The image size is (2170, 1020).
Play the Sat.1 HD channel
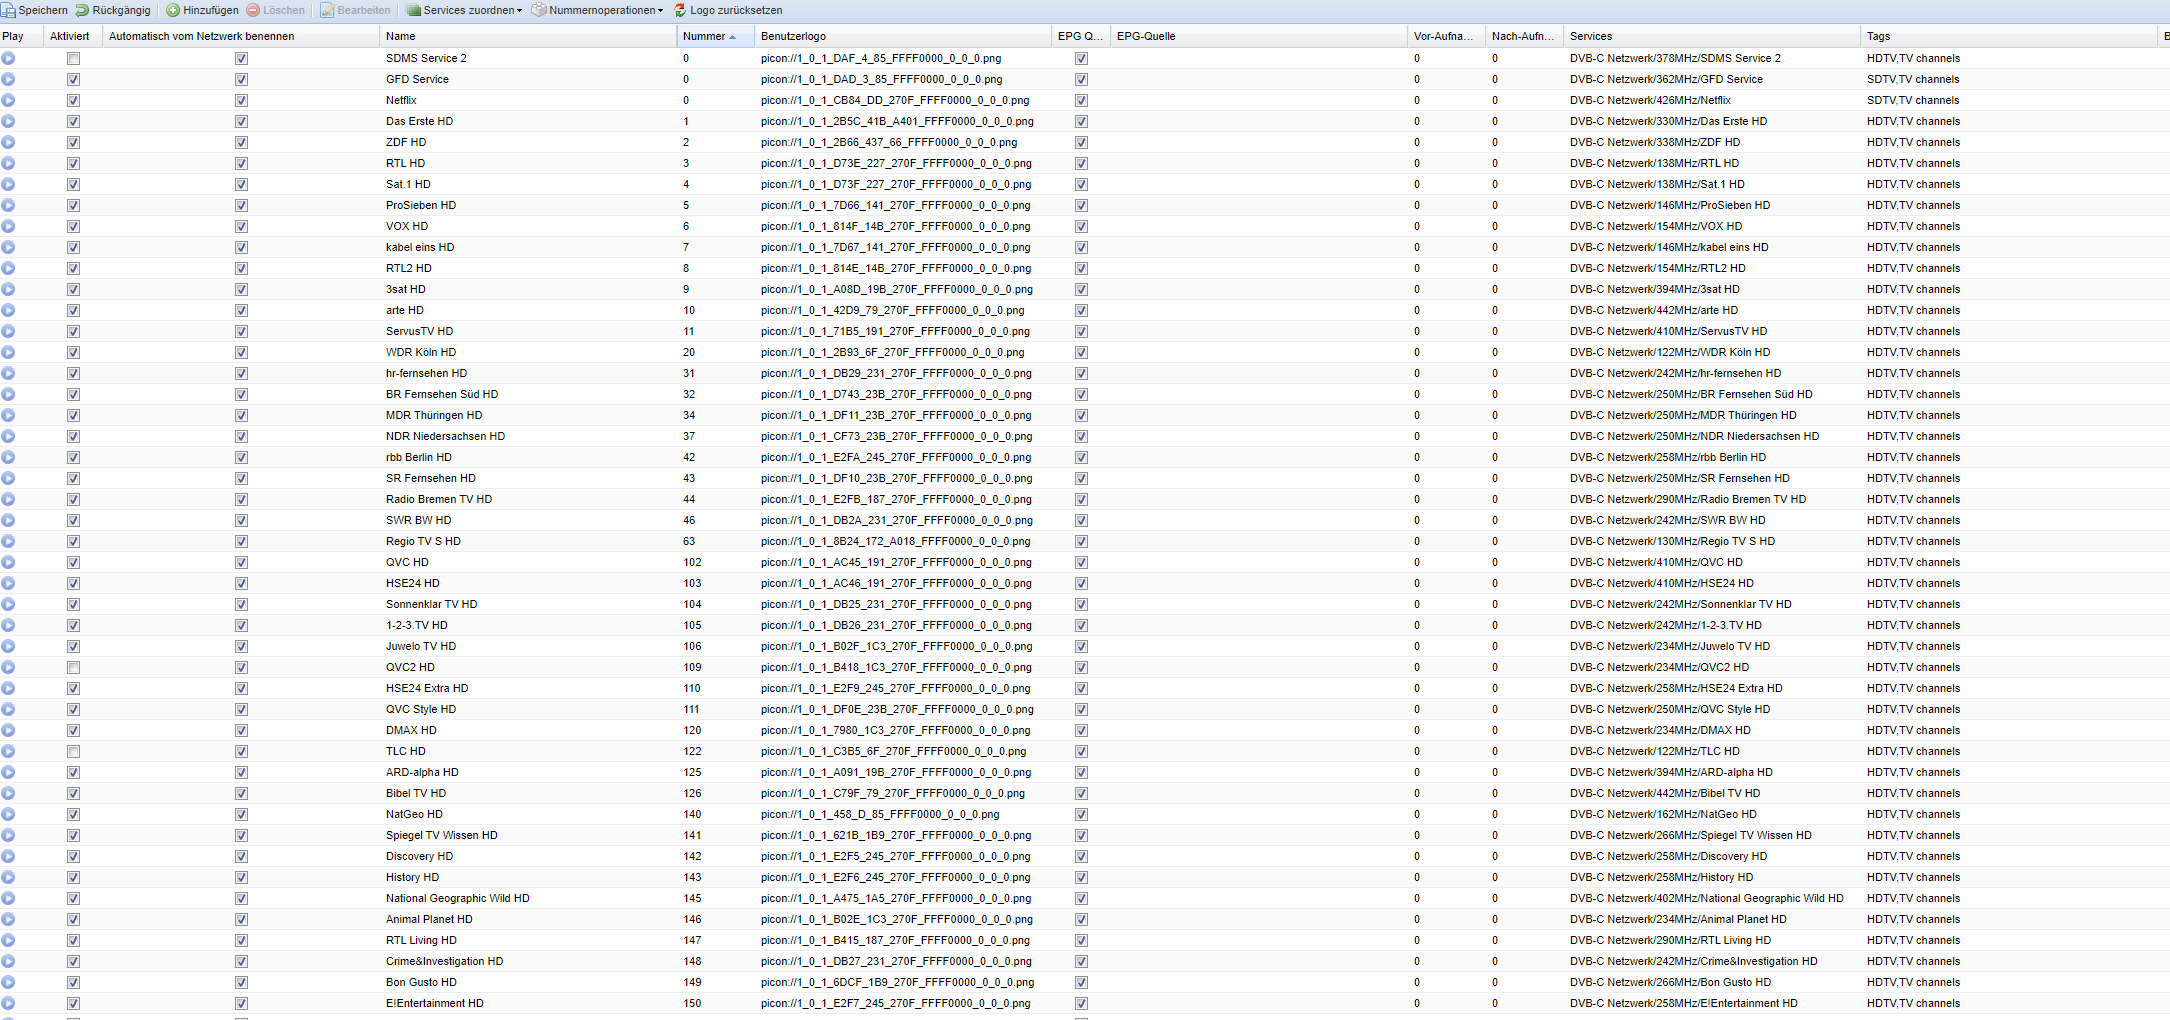point(8,184)
